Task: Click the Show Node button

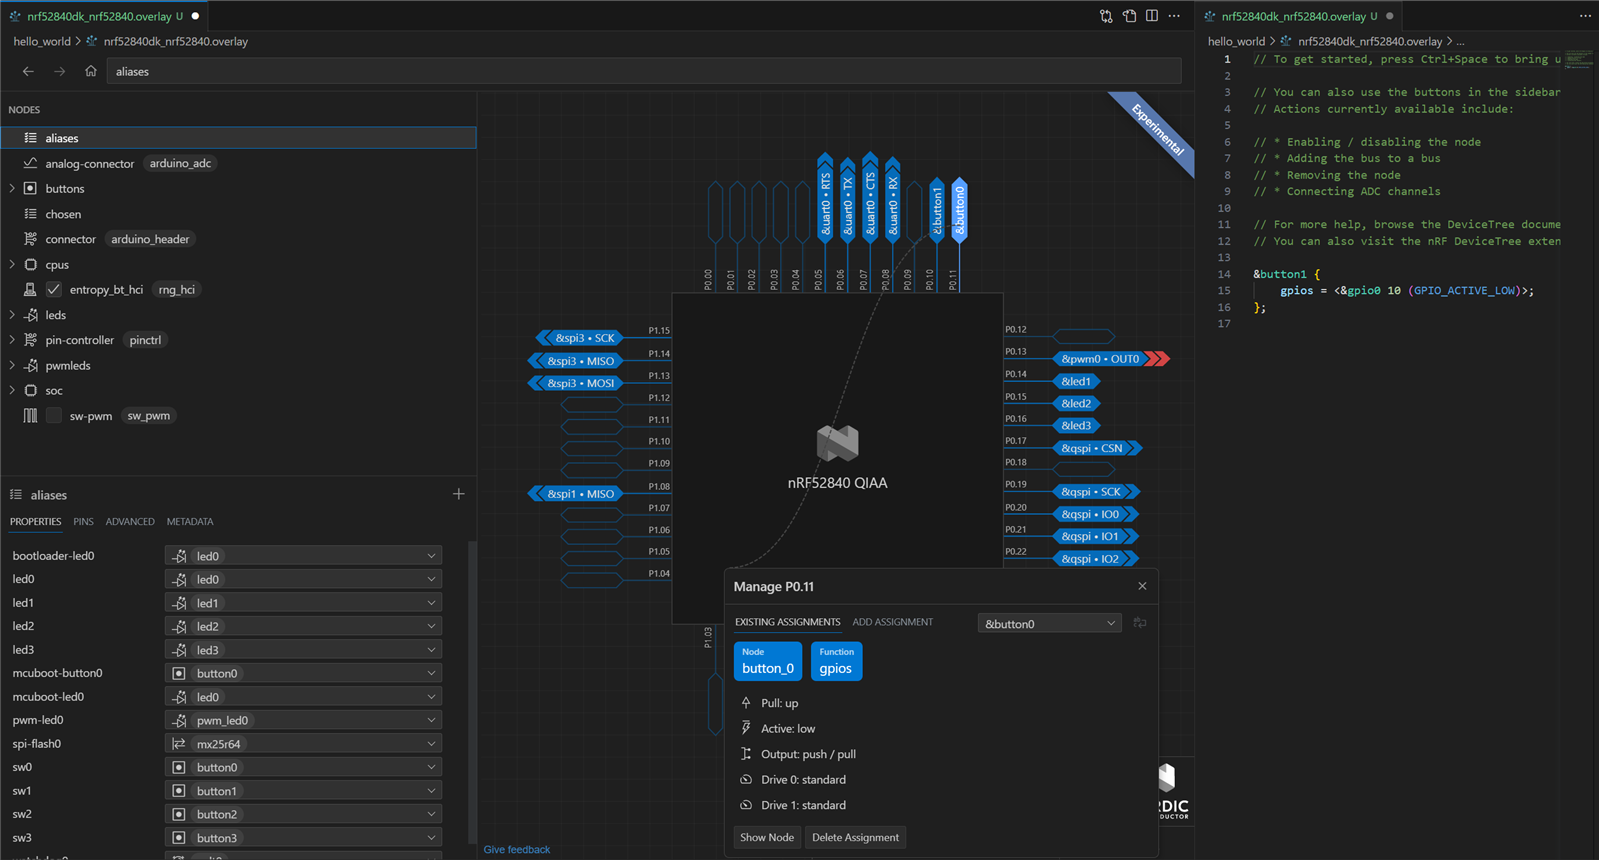Action: (x=767, y=838)
